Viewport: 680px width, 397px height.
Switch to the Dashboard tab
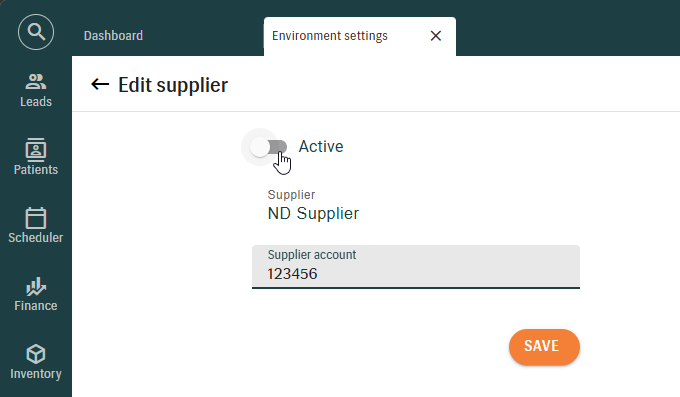tap(113, 36)
